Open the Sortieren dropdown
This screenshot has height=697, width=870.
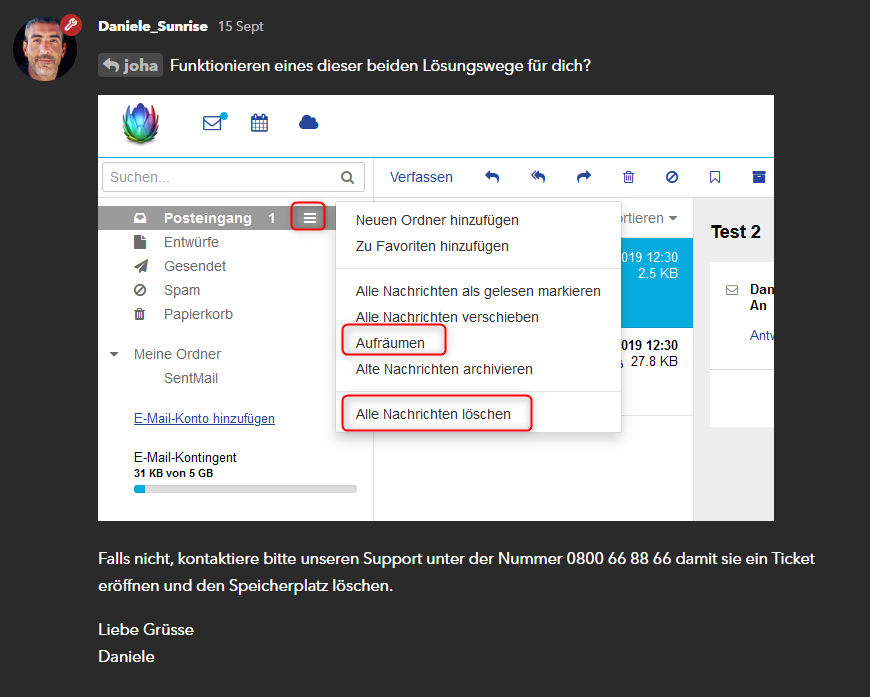[648, 218]
